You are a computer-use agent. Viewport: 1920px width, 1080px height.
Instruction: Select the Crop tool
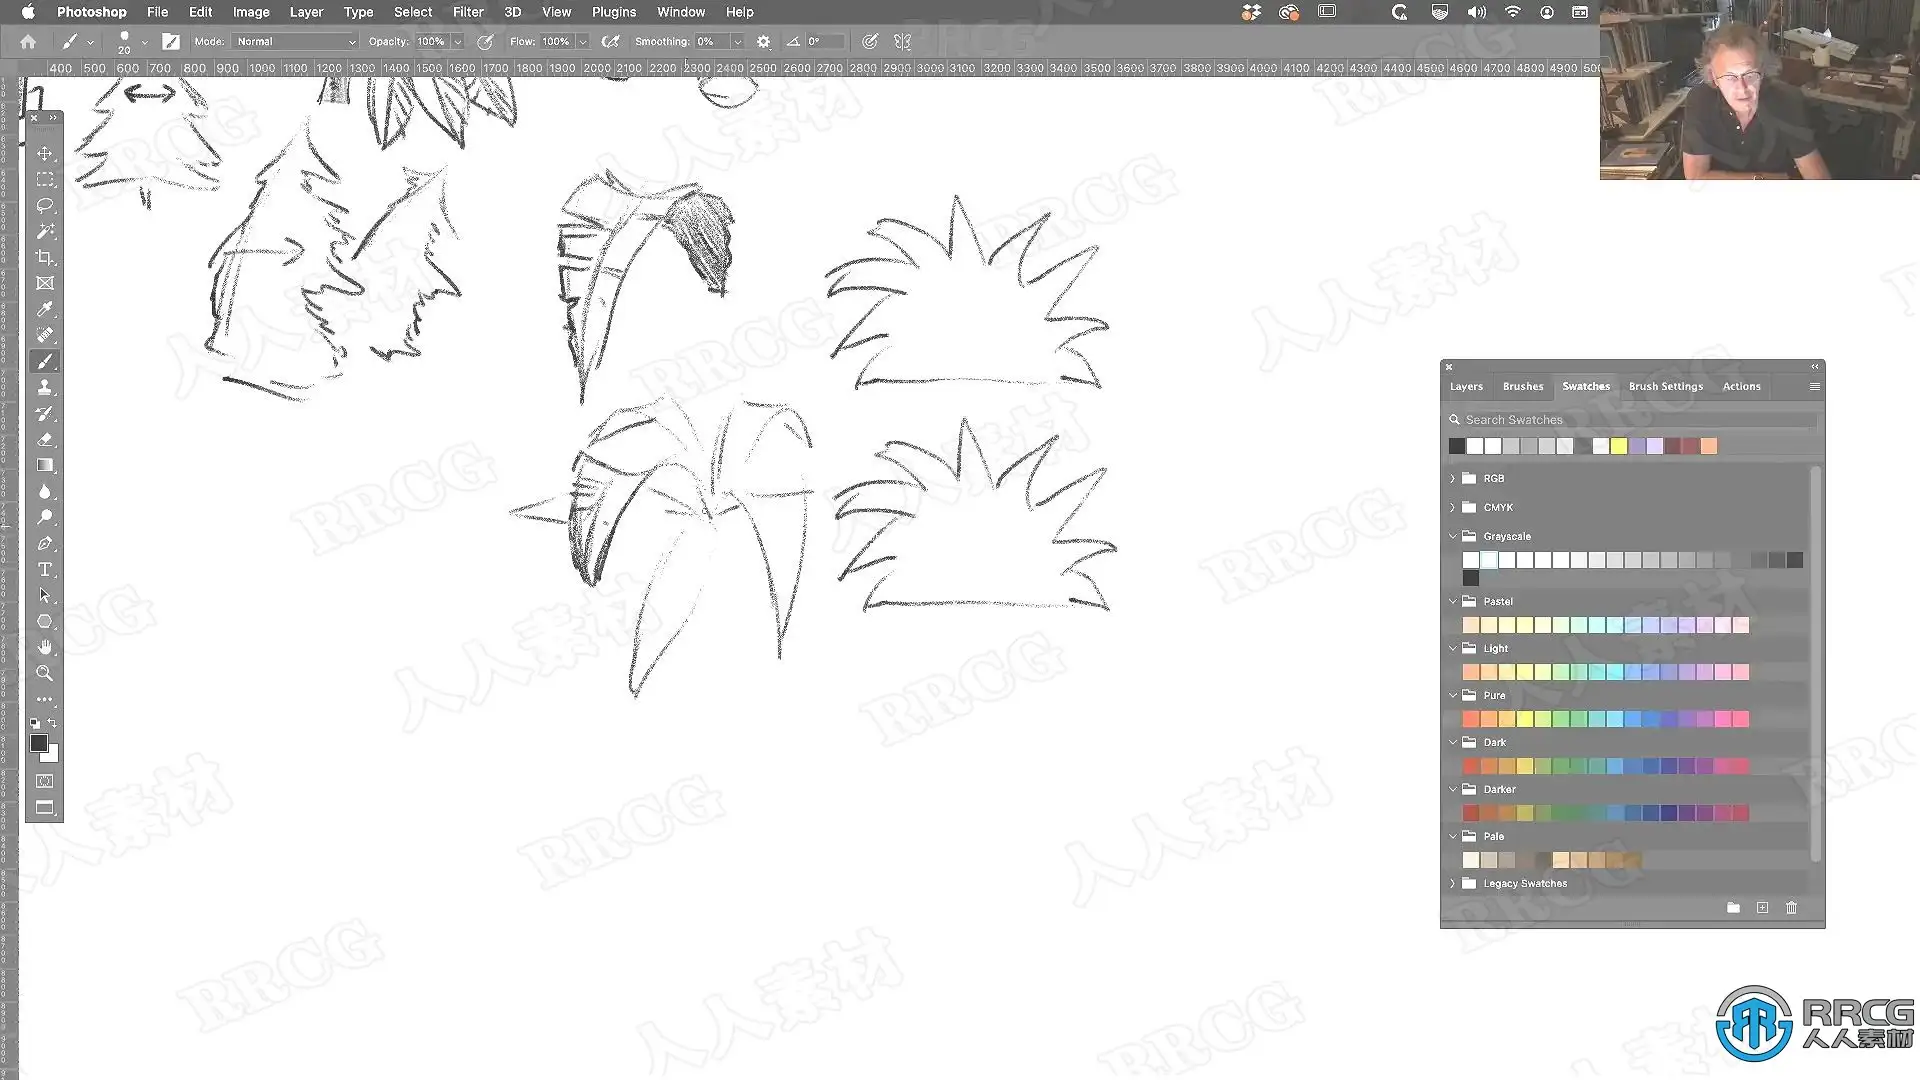tap(45, 257)
